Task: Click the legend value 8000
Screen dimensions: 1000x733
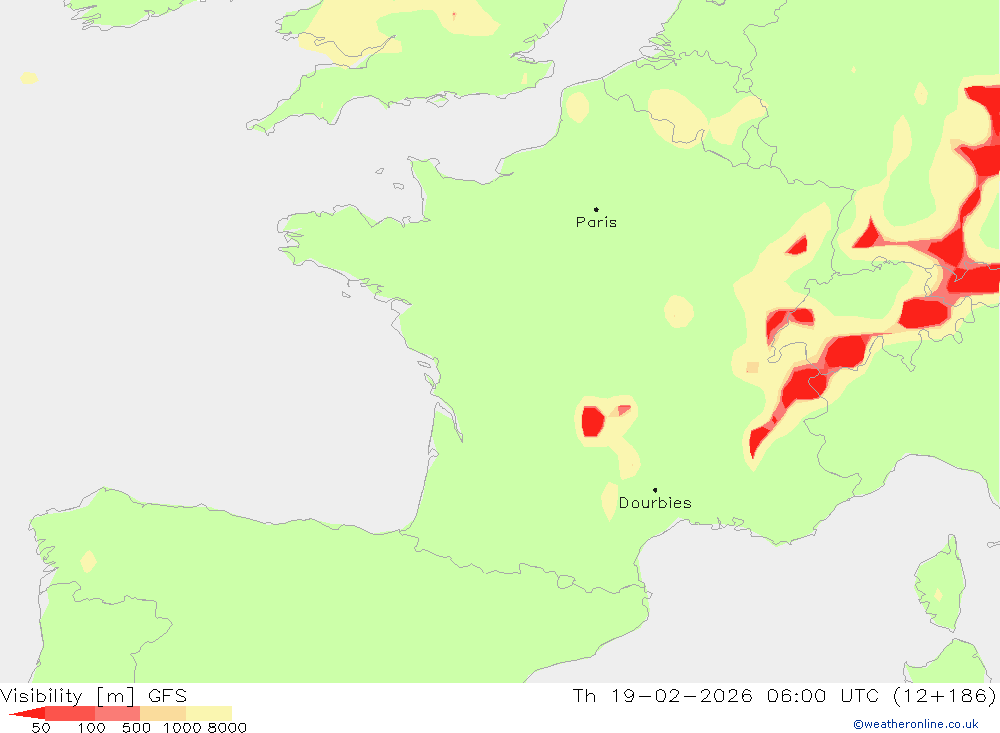Action: [227, 728]
